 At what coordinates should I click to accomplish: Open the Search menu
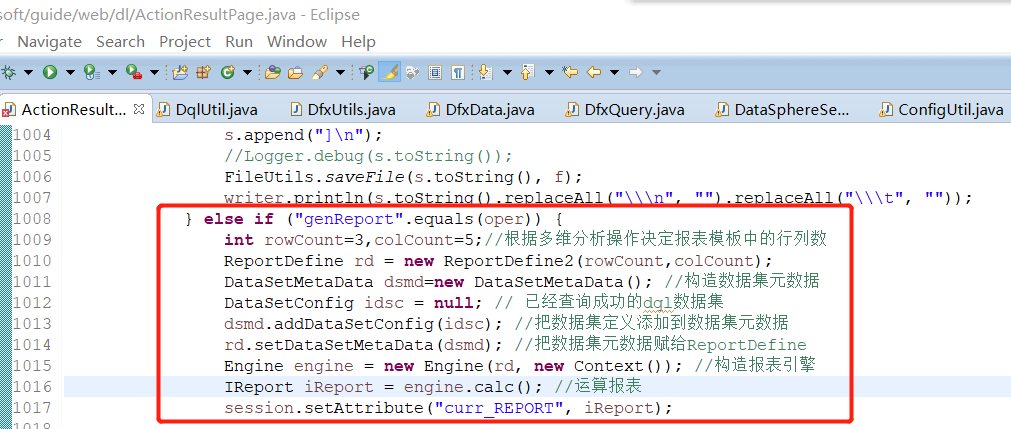121,42
